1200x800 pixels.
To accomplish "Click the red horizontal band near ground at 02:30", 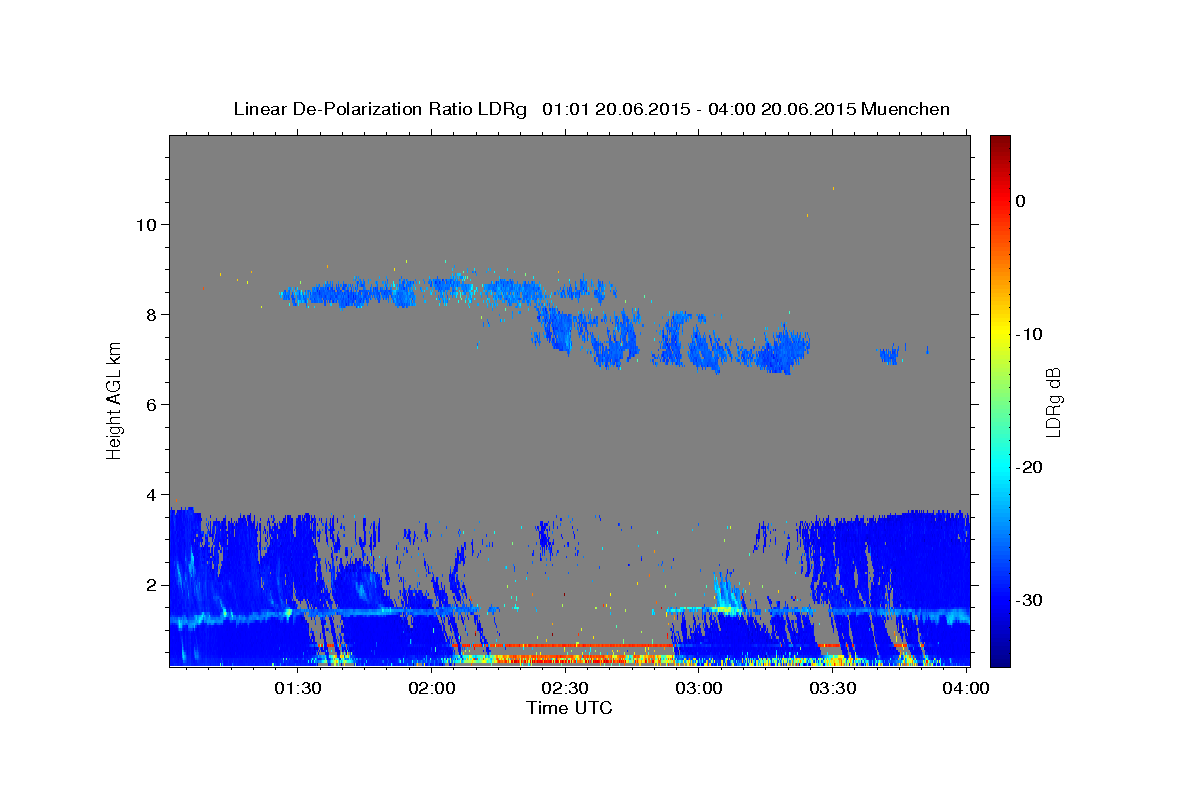I will pos(563,646).
